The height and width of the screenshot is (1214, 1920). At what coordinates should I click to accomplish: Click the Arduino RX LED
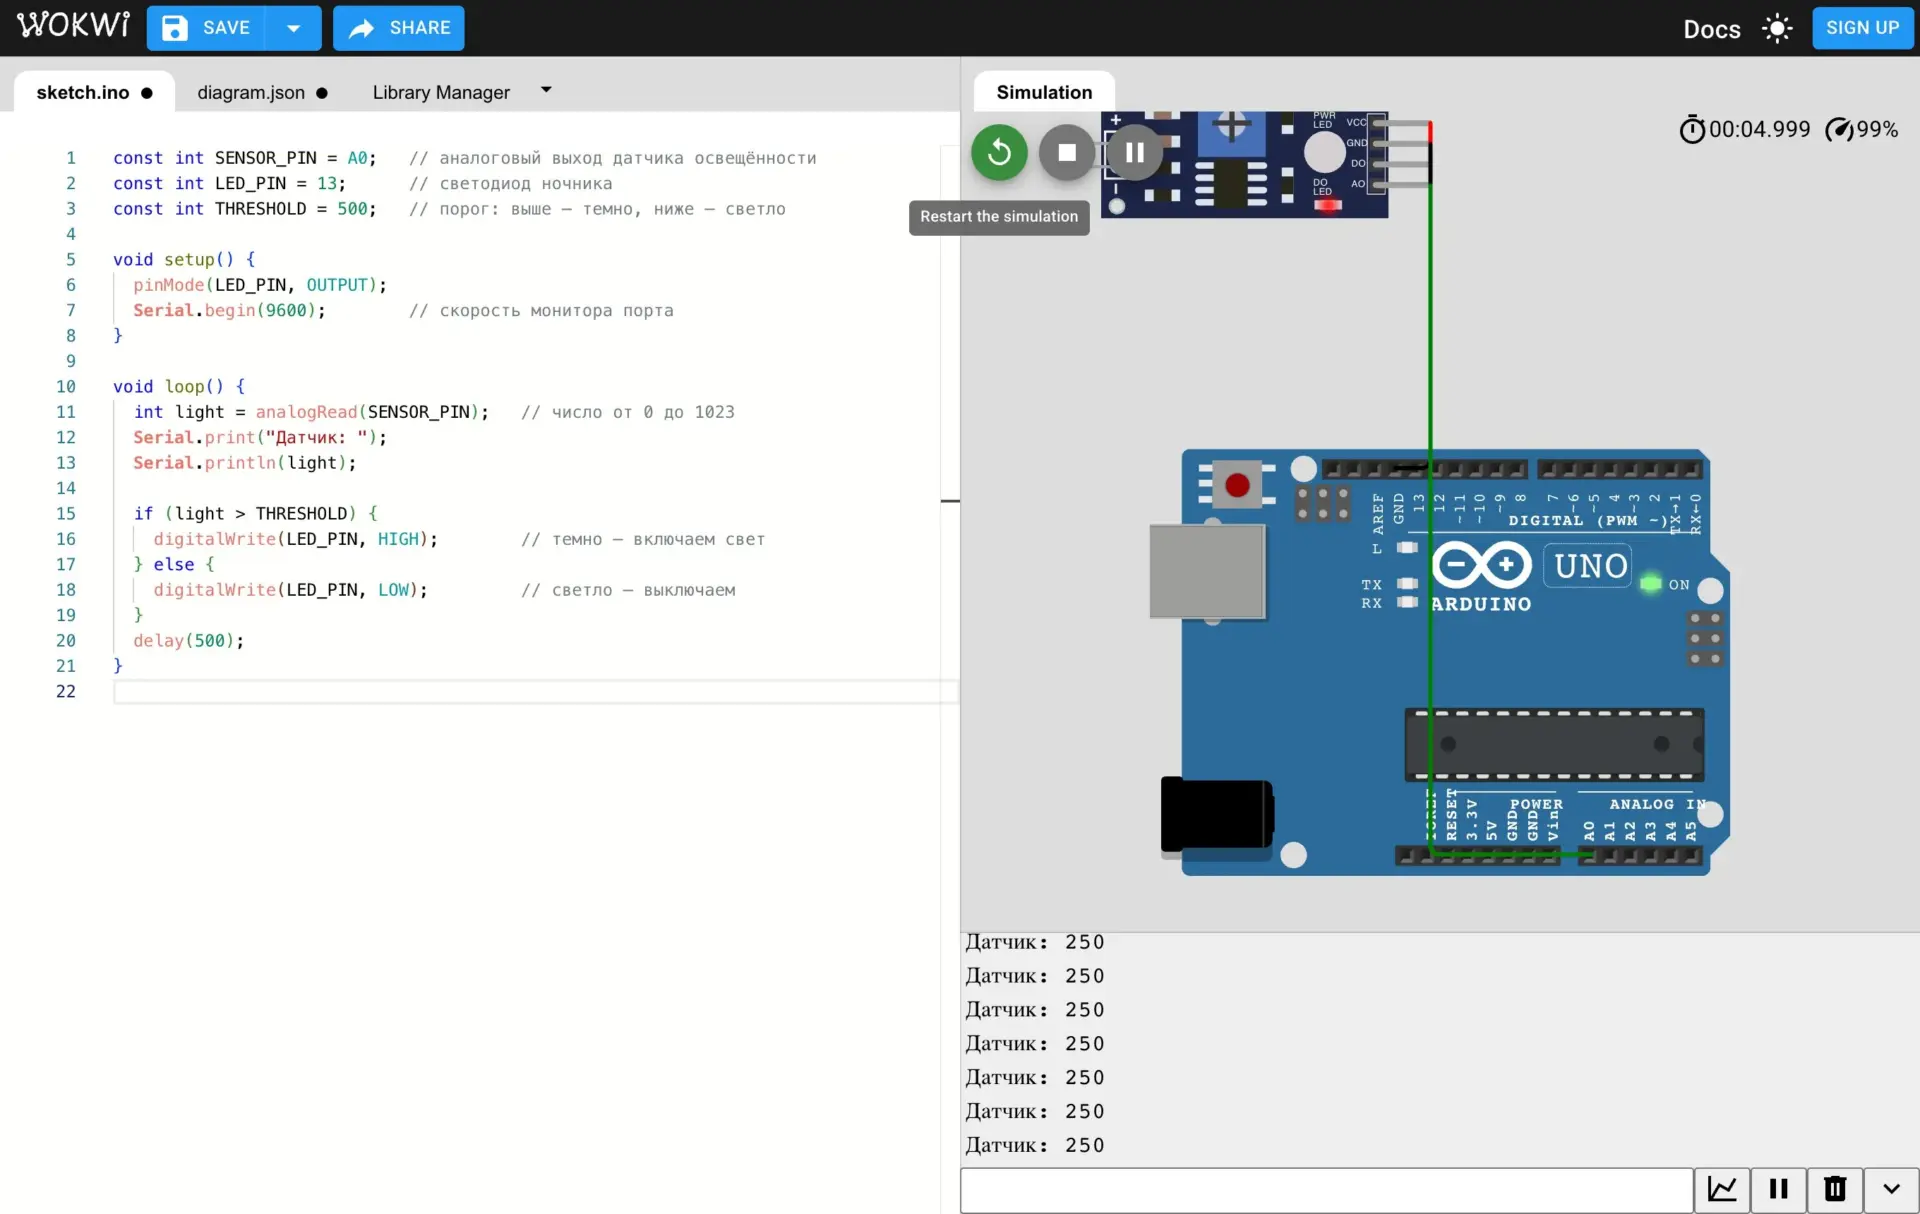tap(1407, 602)
